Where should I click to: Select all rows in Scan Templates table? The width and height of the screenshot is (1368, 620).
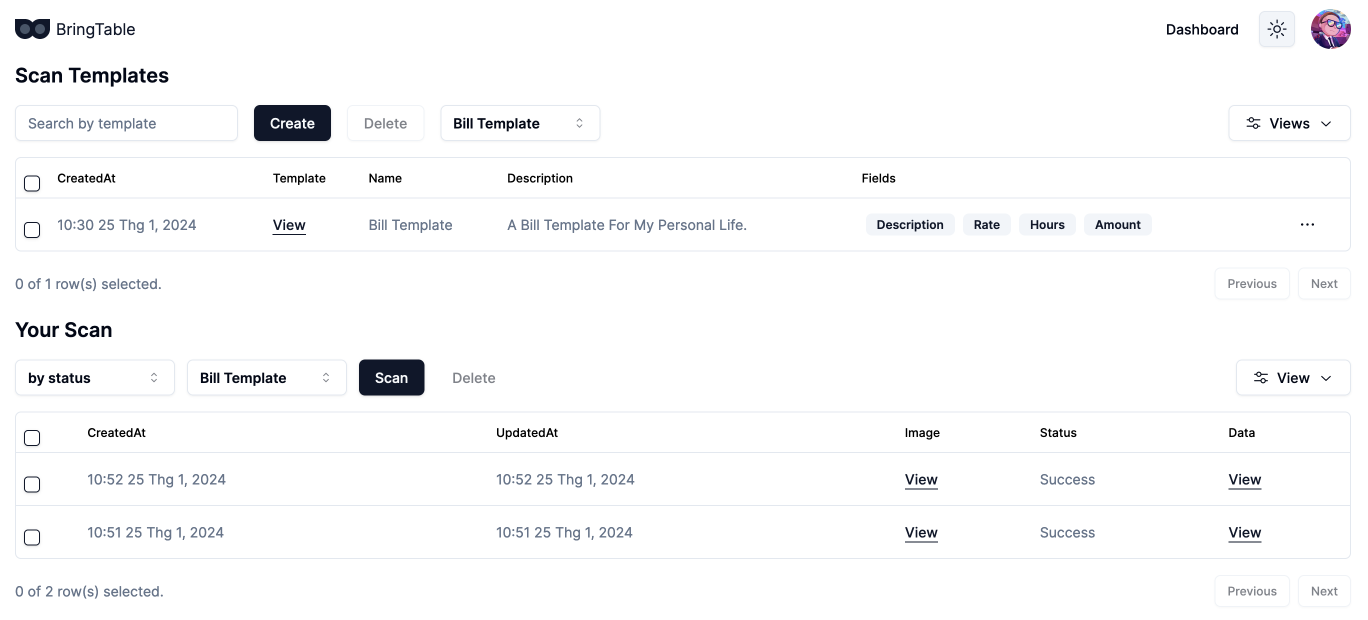[32, 183]
